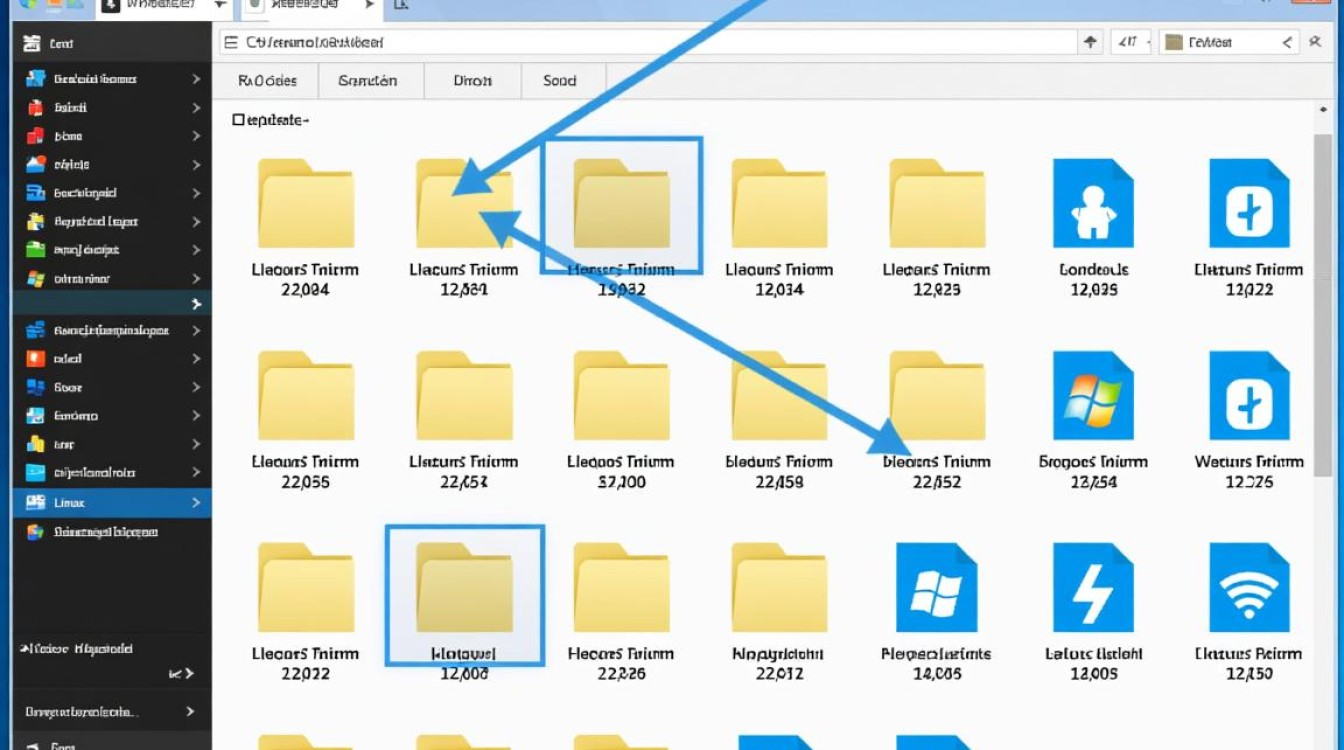The width and height of the screenshot is (1344, 750).
Task: Open the colorful Windows flag file labeled 12,254
Action: click(x=1092, y=396)
